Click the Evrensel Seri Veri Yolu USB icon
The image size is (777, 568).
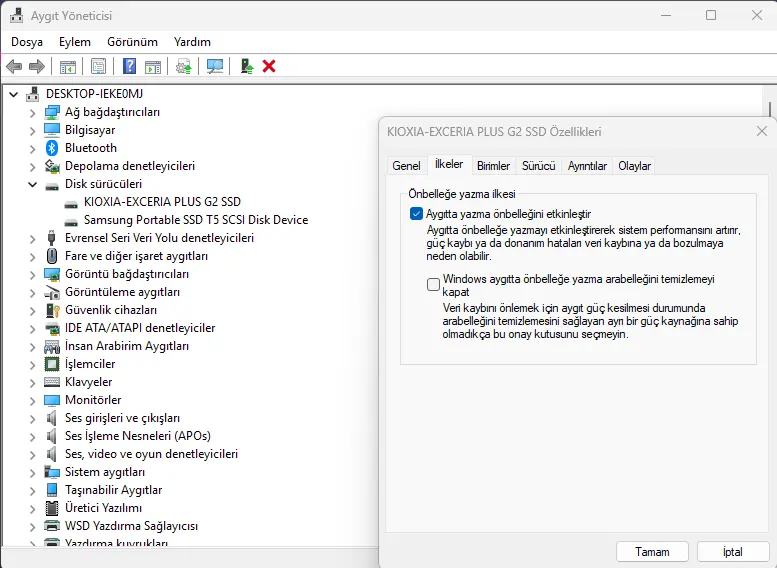tap(52, 238)
